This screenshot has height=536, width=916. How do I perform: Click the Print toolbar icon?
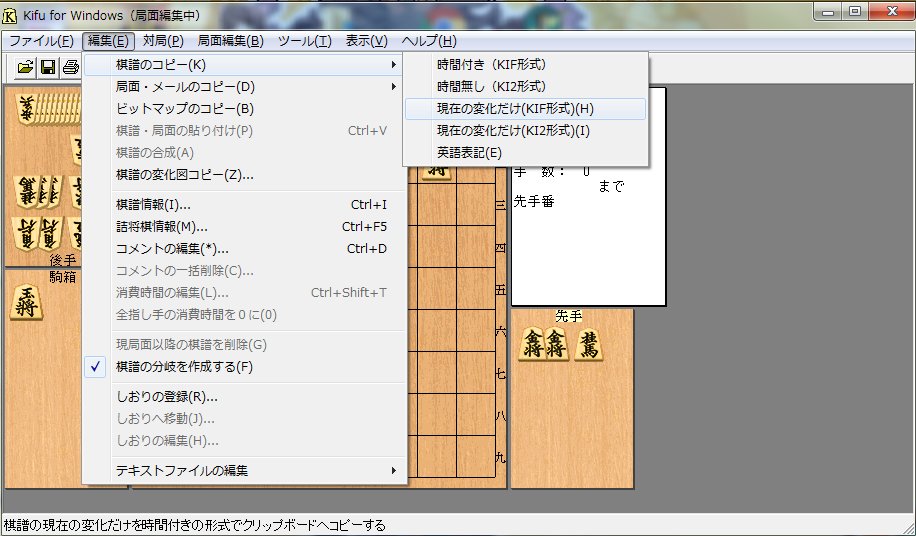pyautogui.click(x=70, y=68)
